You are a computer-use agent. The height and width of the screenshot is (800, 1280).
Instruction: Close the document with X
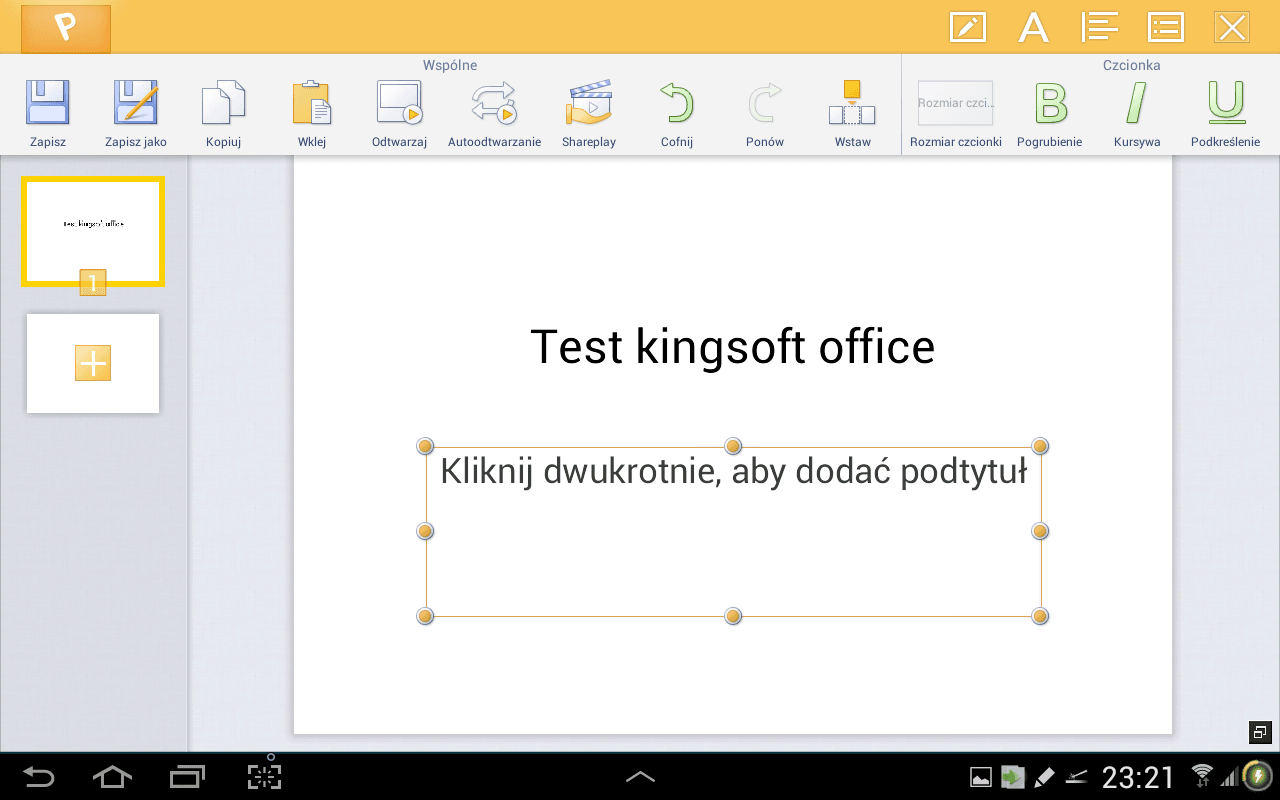pos(1232,27)
